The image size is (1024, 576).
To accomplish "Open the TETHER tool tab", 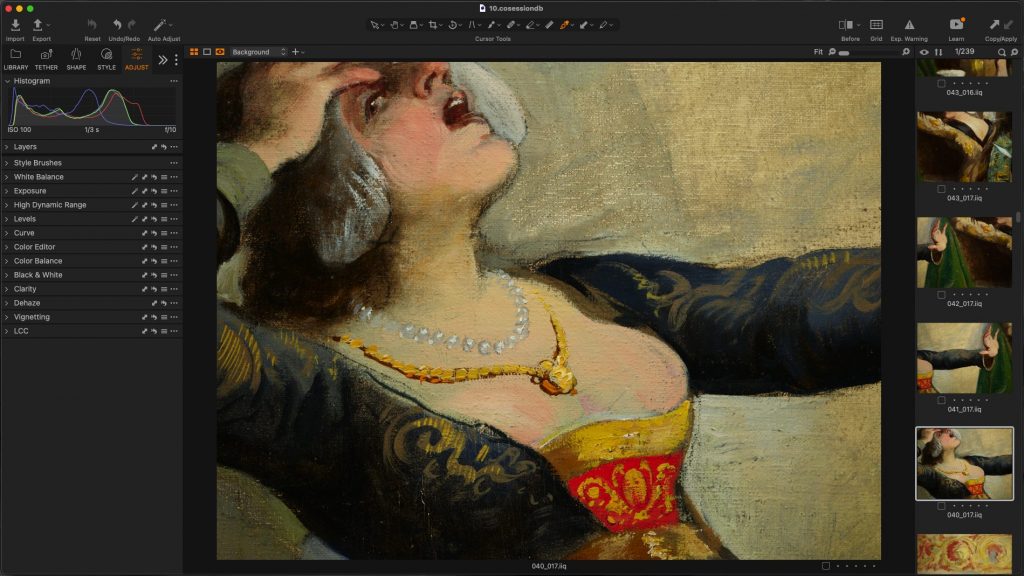I will pyautogui.click(x=46, y=59).
